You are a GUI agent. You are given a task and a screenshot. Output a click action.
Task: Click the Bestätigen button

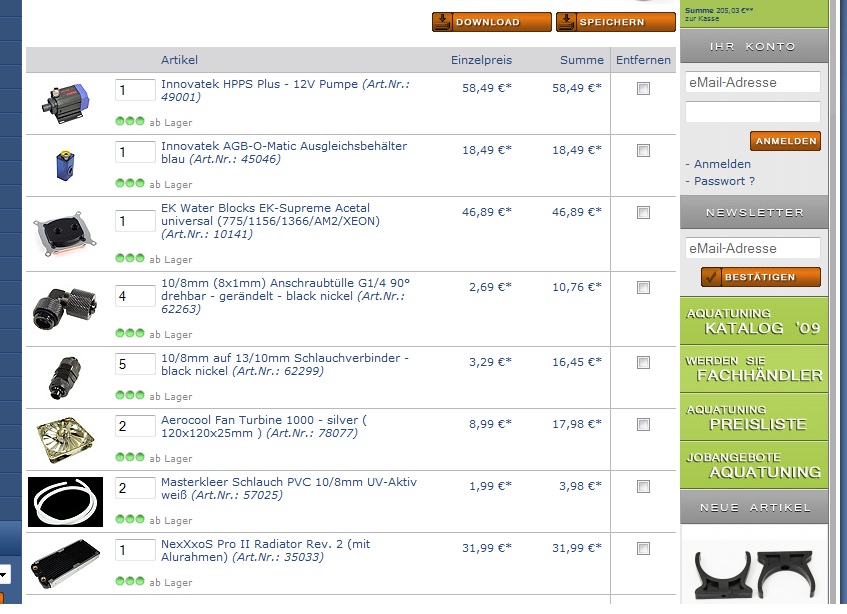click(x=761, y=277)
